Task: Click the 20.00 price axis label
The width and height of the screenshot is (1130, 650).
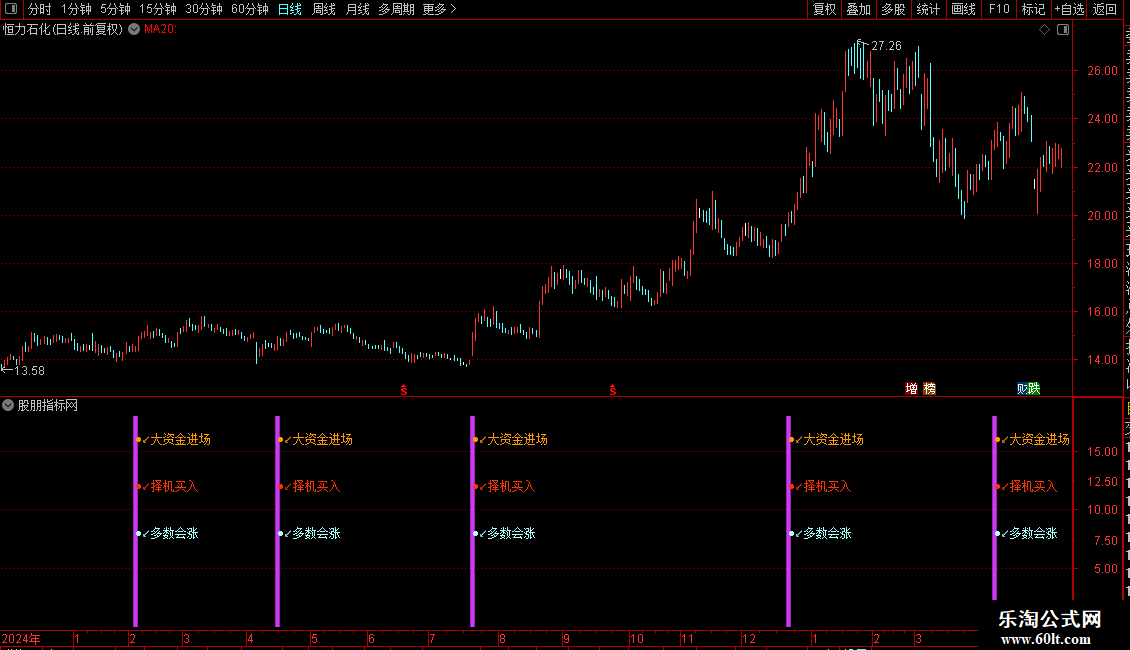Action: tap(1103, 215)
